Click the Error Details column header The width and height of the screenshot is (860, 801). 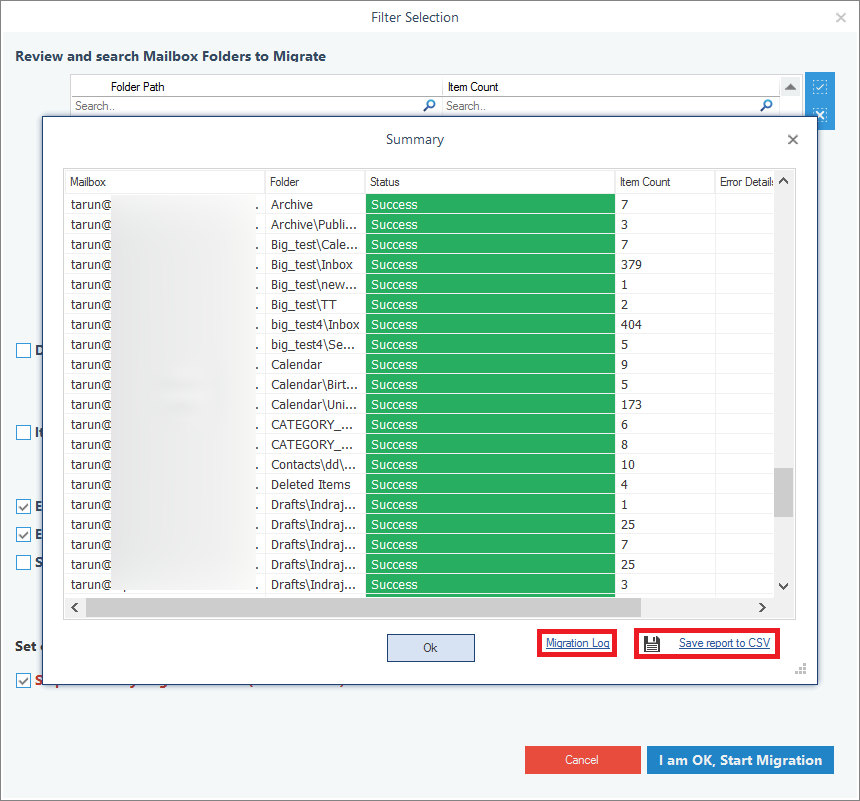(x=745, y=182)
